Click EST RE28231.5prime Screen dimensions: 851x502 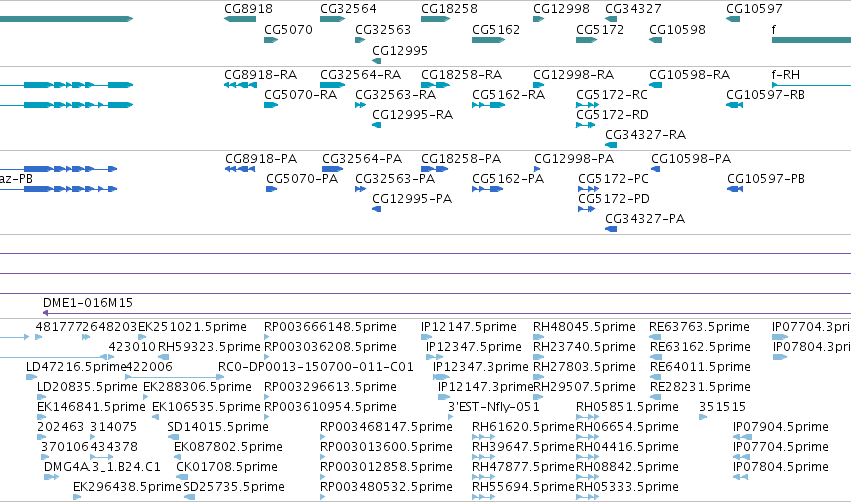(x=700, y=386)
